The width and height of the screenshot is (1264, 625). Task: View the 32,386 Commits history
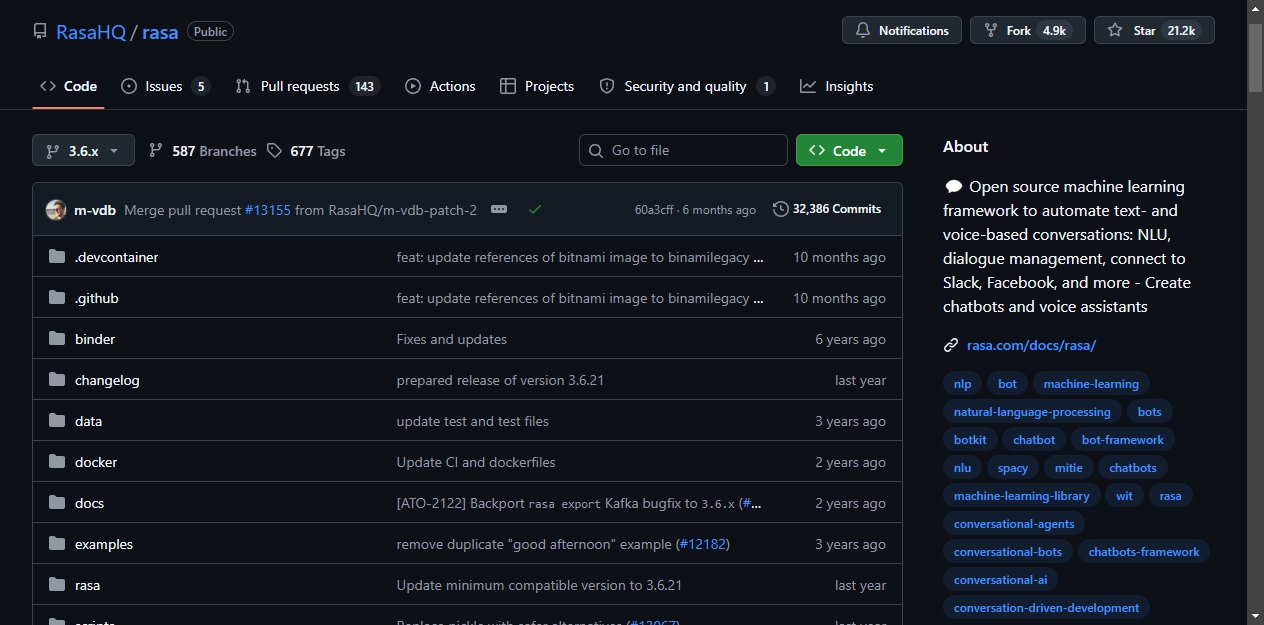pos(827,209)
